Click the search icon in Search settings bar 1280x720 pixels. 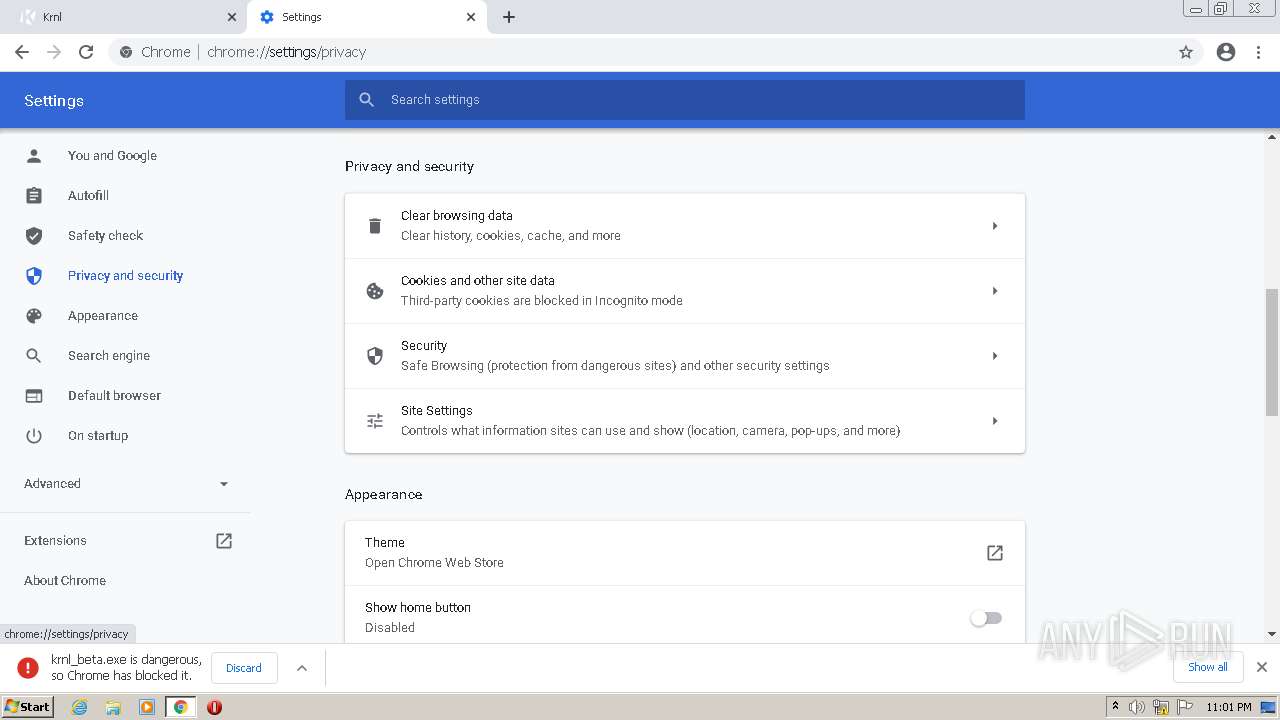(367, 100)
